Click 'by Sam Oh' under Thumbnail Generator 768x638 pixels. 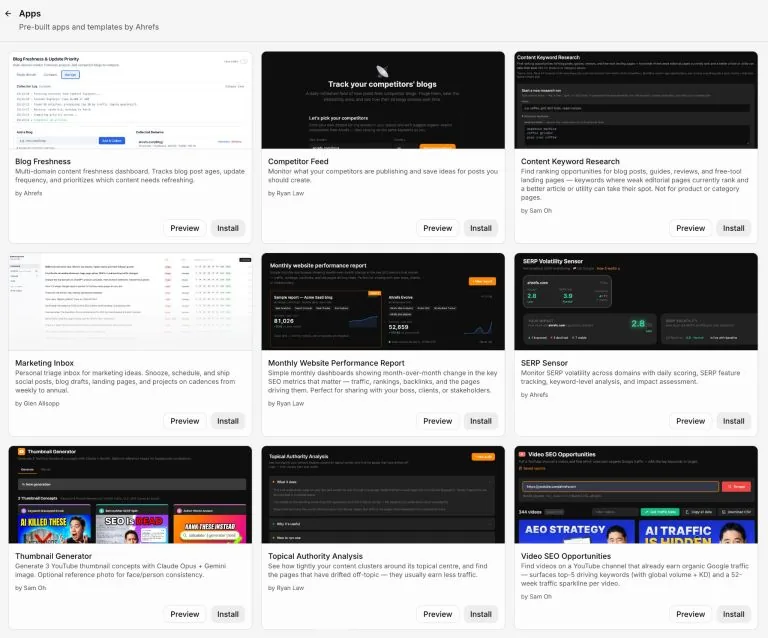click(30, 588)
